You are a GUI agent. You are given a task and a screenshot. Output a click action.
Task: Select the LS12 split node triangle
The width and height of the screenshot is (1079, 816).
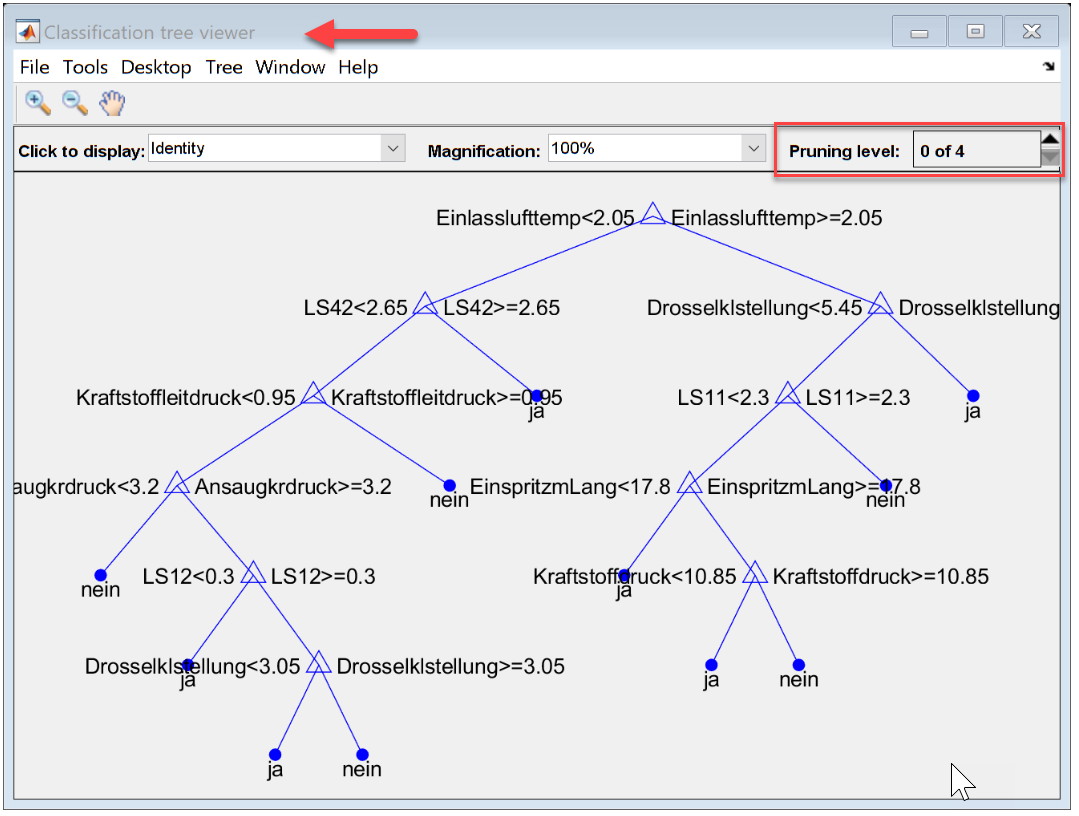(x=253, y=574)
